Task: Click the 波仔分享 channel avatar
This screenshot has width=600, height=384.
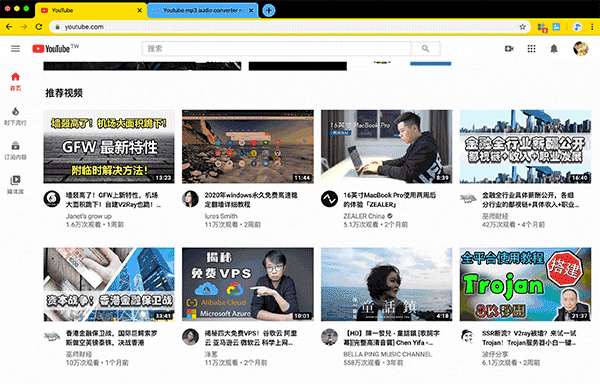Action: point(468,337)
